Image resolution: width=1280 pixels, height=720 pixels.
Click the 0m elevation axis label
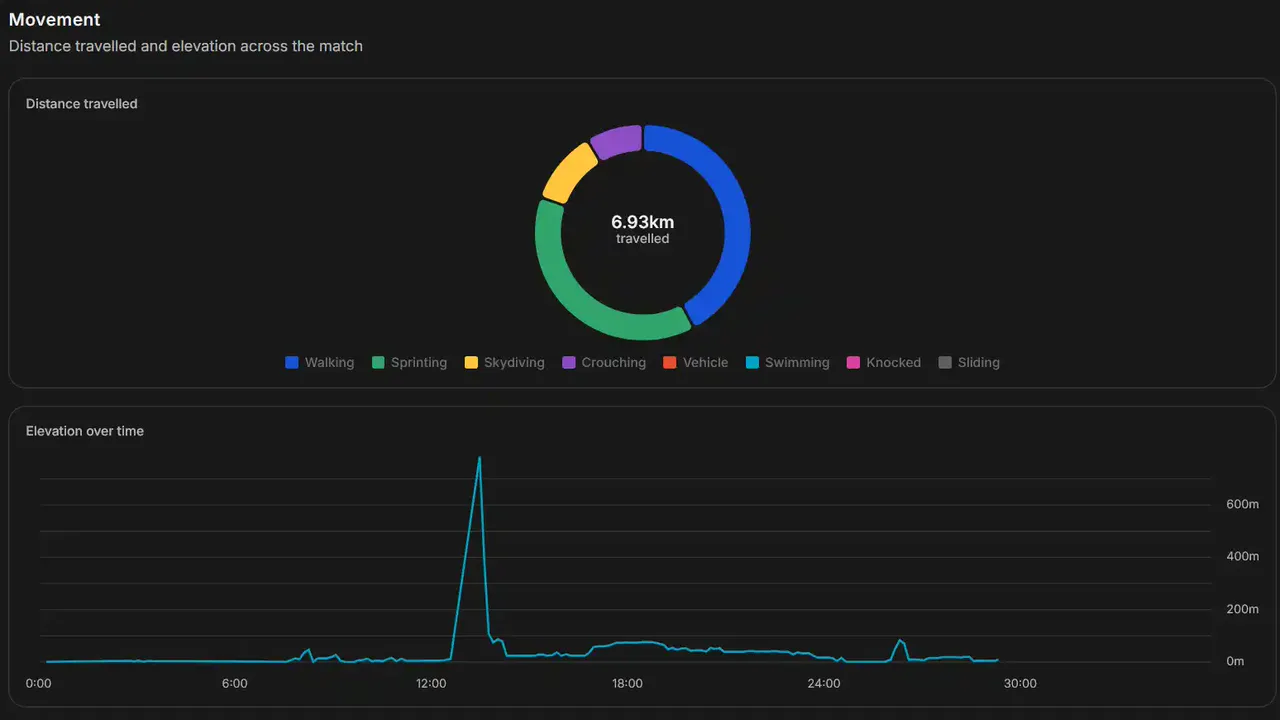click(1235, 662)
